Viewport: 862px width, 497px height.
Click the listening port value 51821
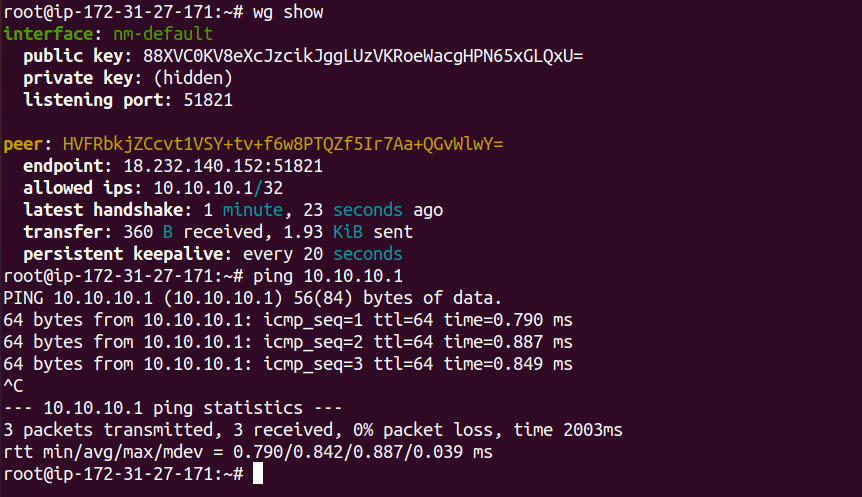(x=198, y=99)
